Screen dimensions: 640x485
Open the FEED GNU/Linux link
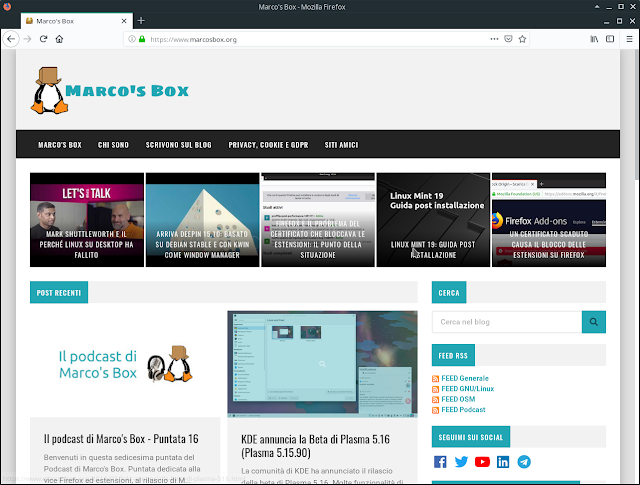pyautogui.click(x=468, y=389)
